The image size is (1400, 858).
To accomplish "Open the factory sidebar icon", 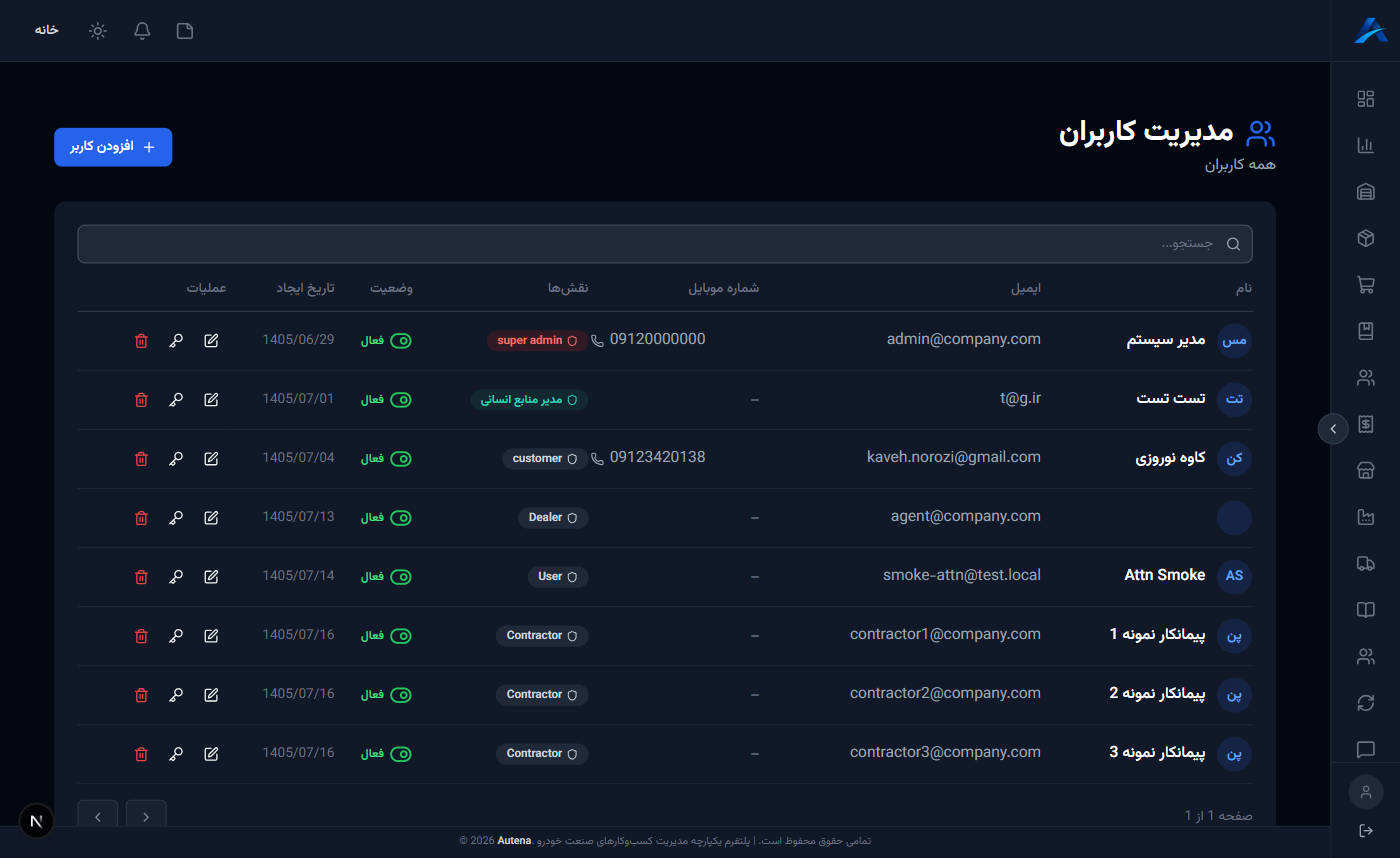I will click(x=1365, y=517).
